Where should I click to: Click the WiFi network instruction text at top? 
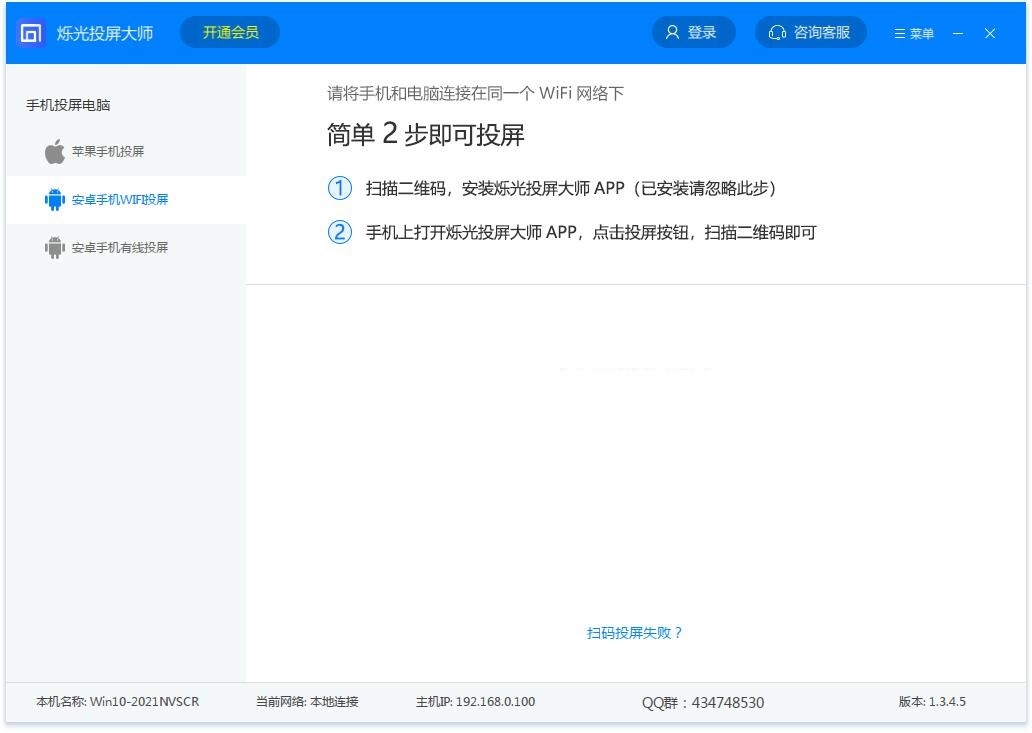coord(475,93)
